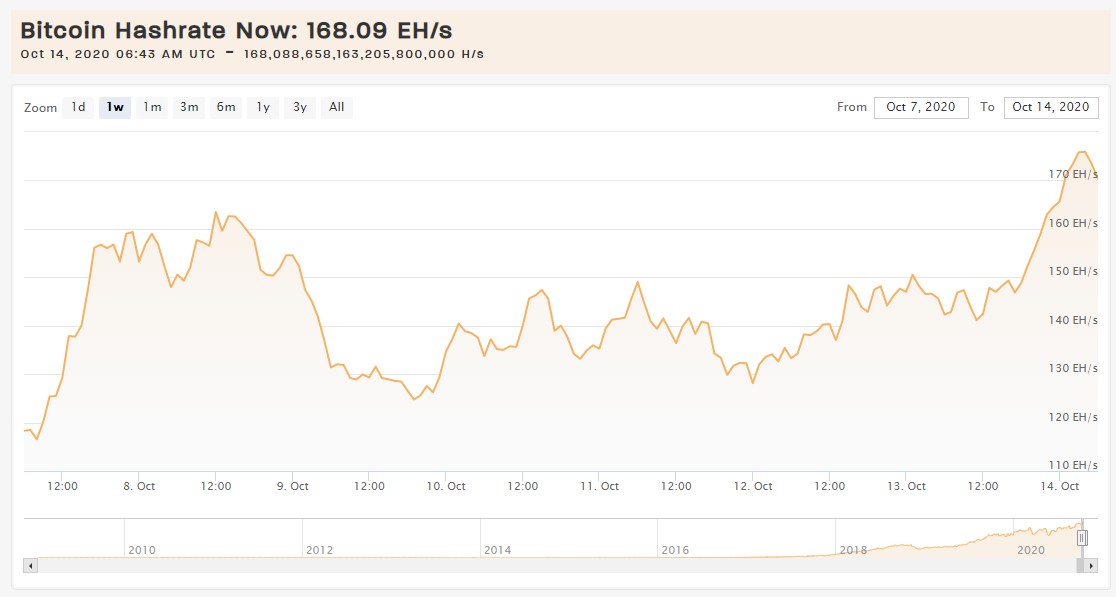This screenshot has height=597, width=1116.
Task: Click the navigator scroll left arrow
Action: click(31, 566)
